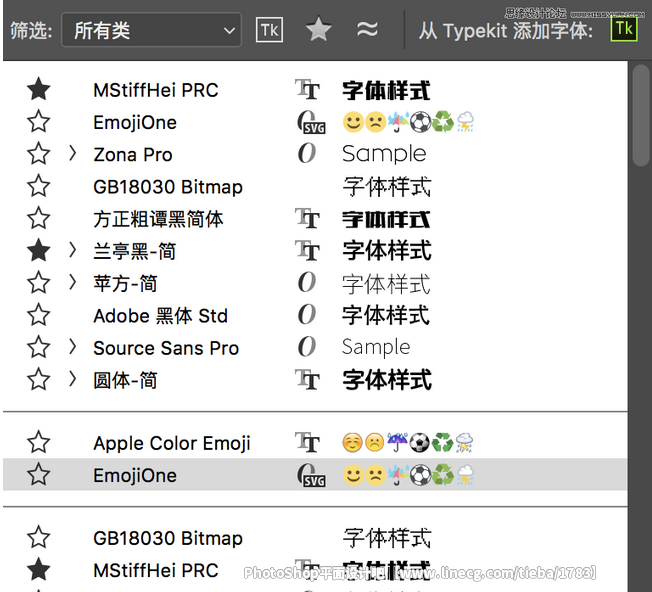Choose the 兰亭黑-简 font name

tap(135, 251)
